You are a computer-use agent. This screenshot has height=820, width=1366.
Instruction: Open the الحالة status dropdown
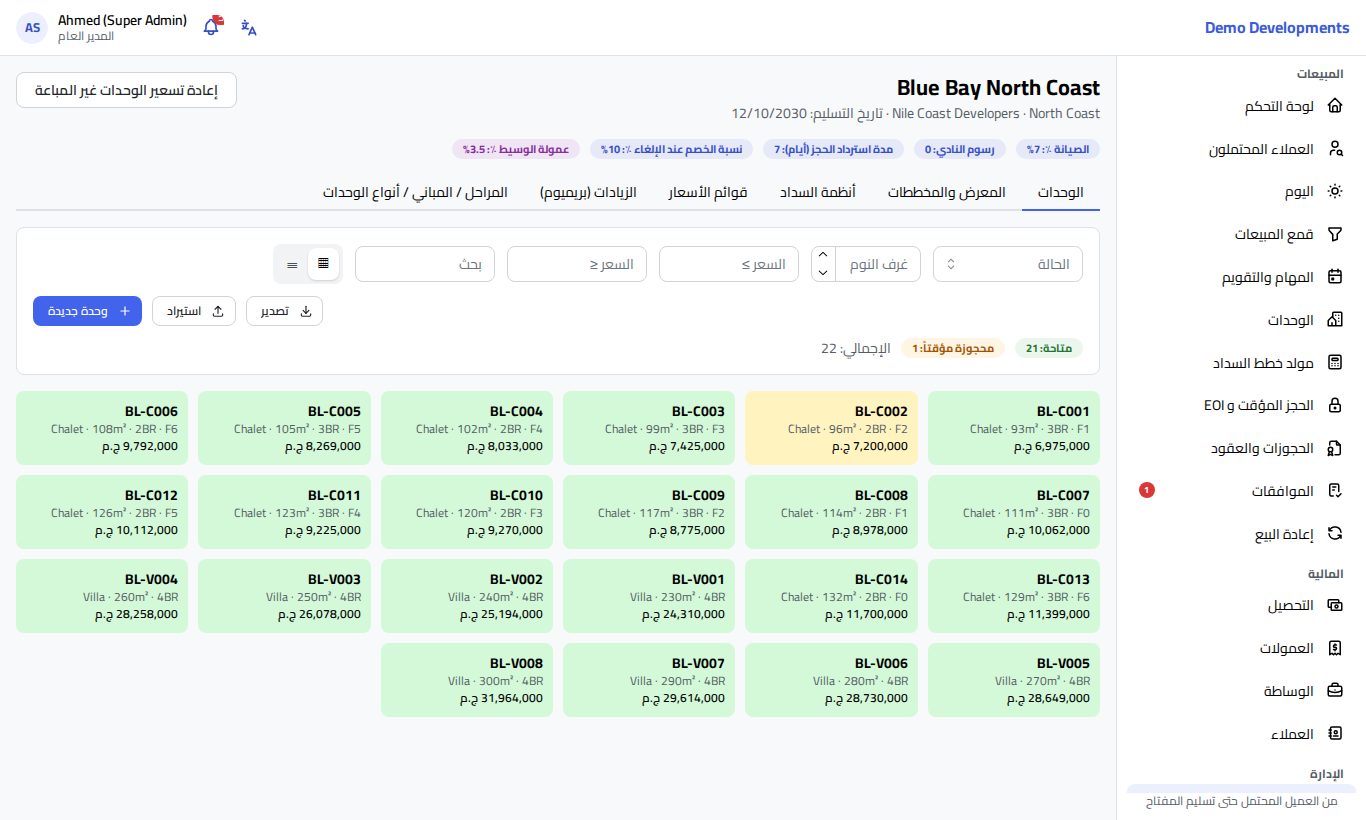point(1008,264)
